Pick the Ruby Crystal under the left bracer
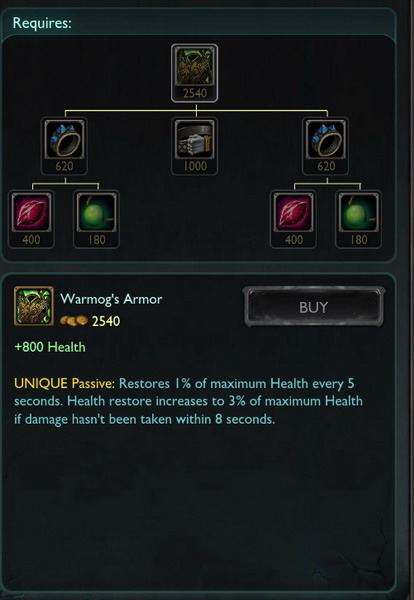This screenshot has height=600, width=414. click(31, 212)
